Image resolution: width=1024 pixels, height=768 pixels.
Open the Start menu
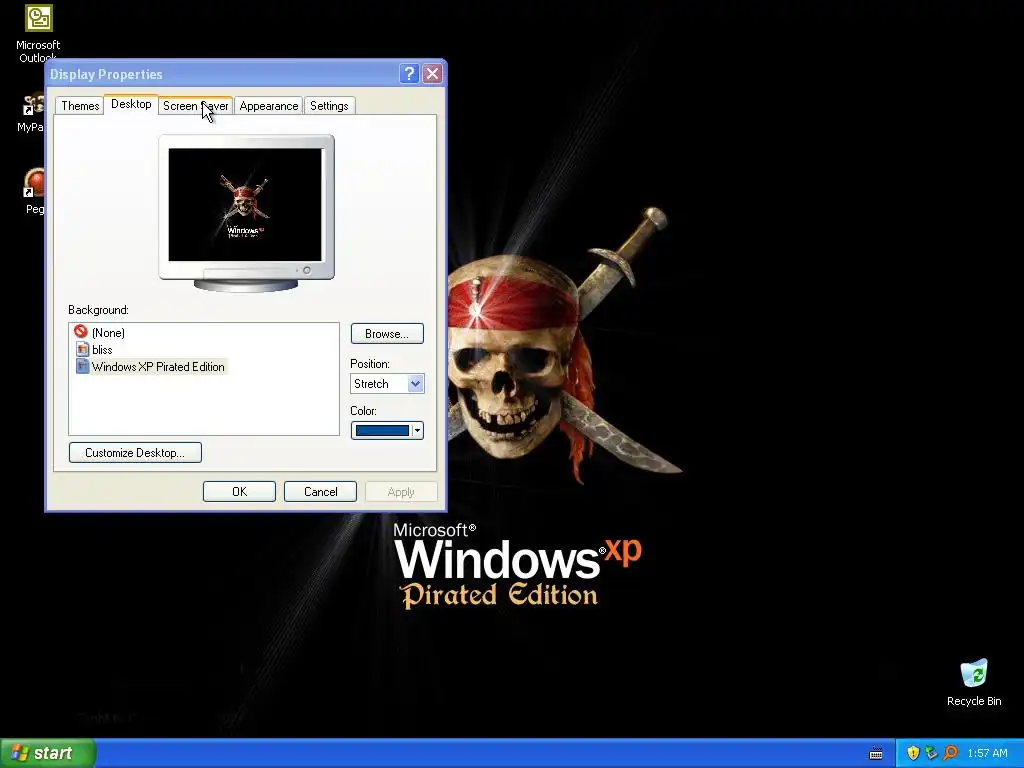pyautogui.click(x=48, y=753)
